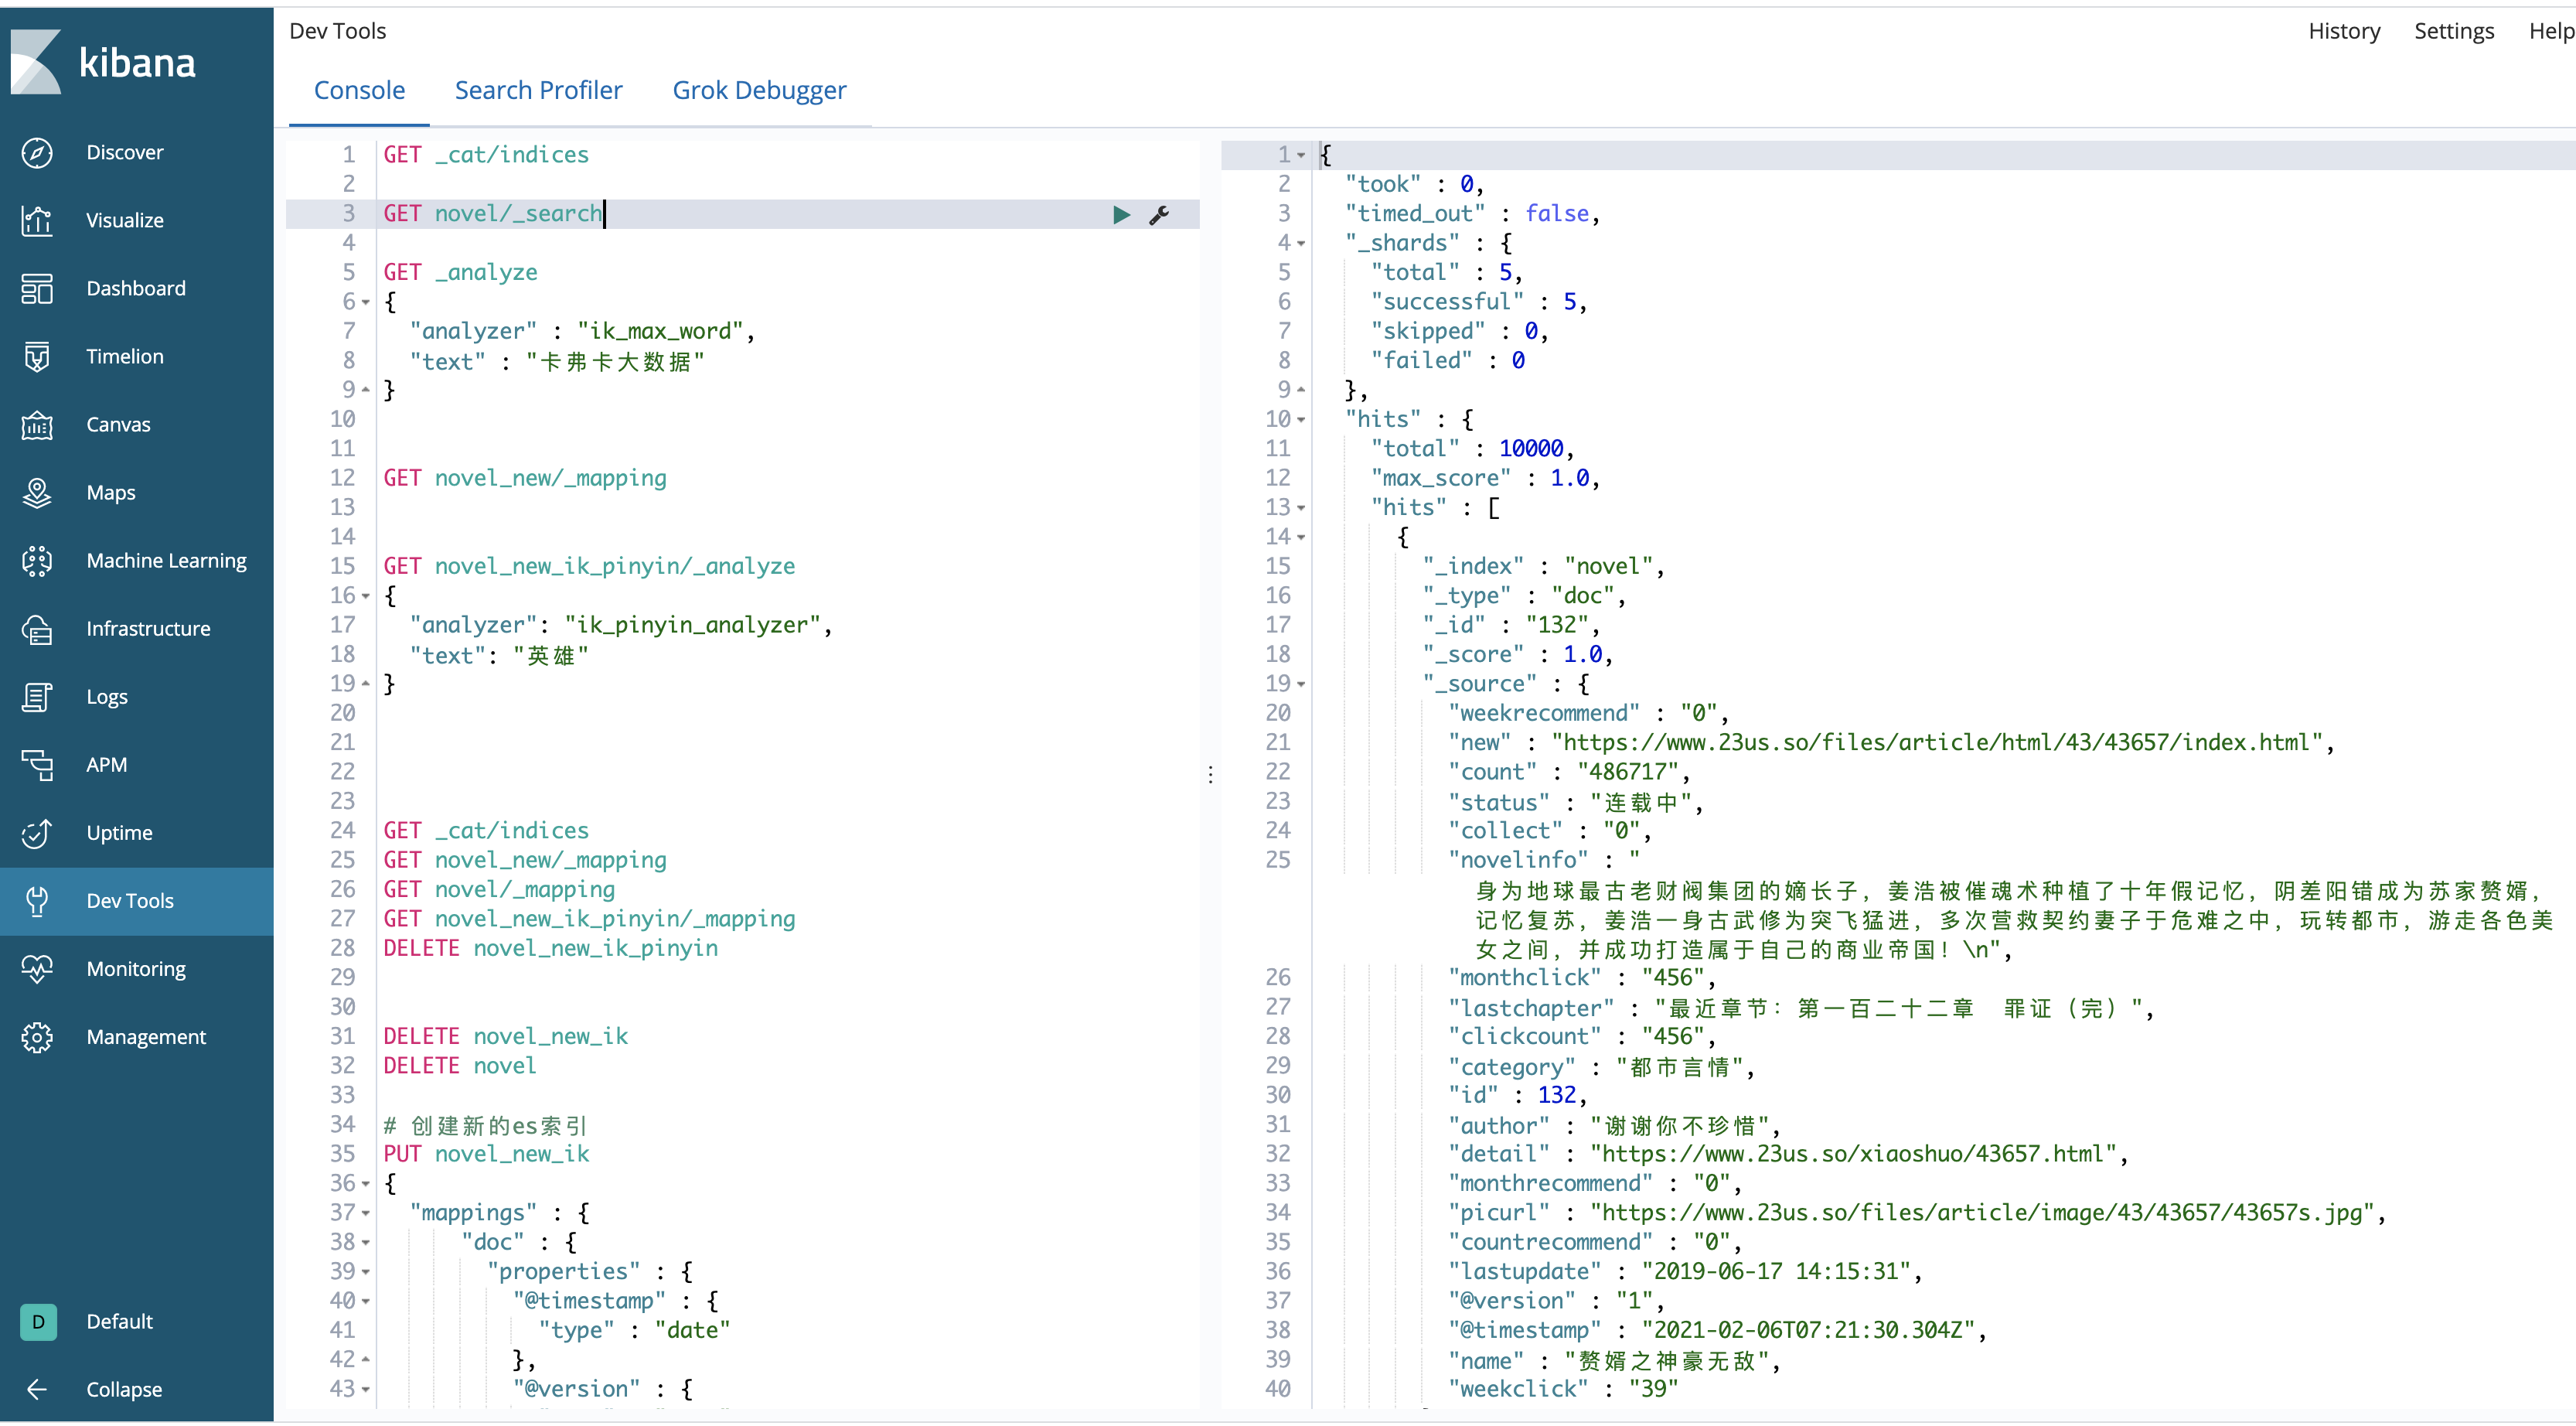Switch to the Search Profiler tab
Viewport: 2576px width, 1426px height.
click(538, 90)
